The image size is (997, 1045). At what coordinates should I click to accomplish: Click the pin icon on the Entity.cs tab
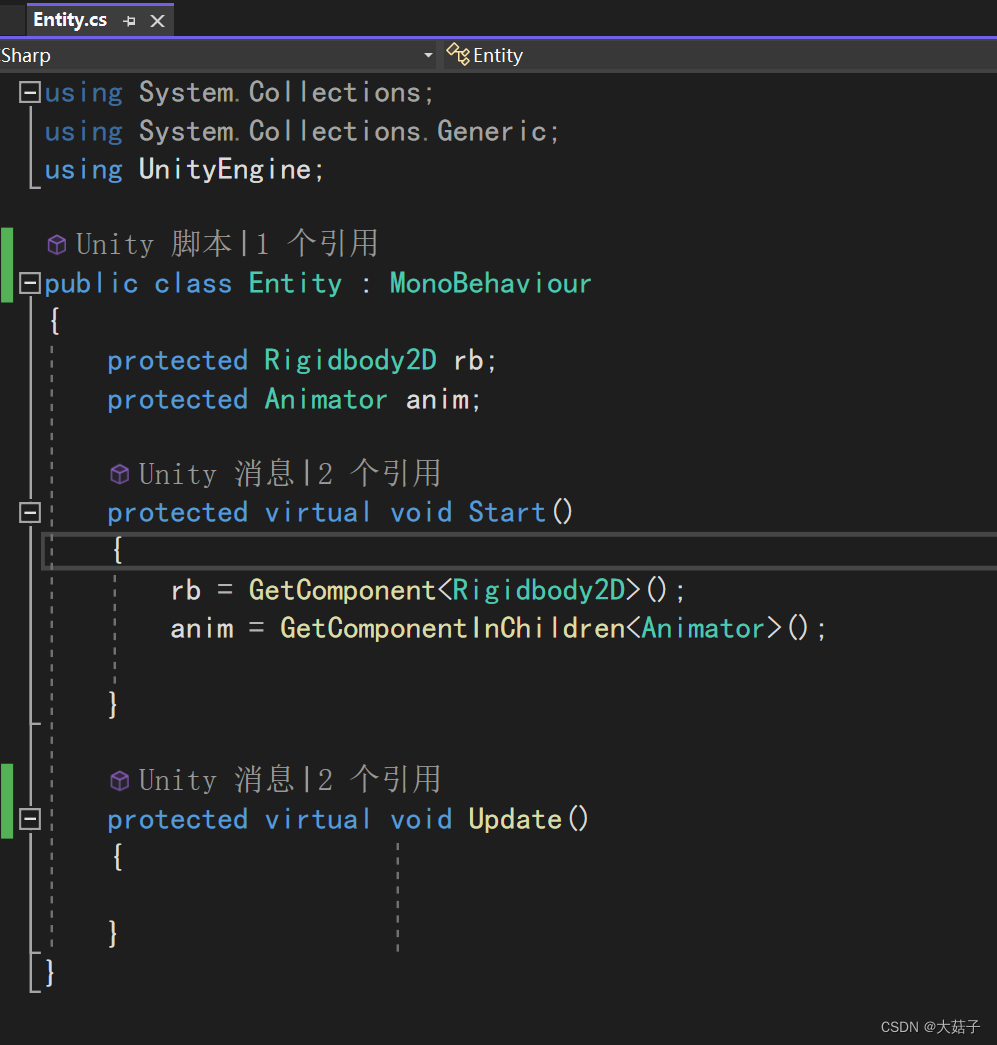(x=129, y=19)
